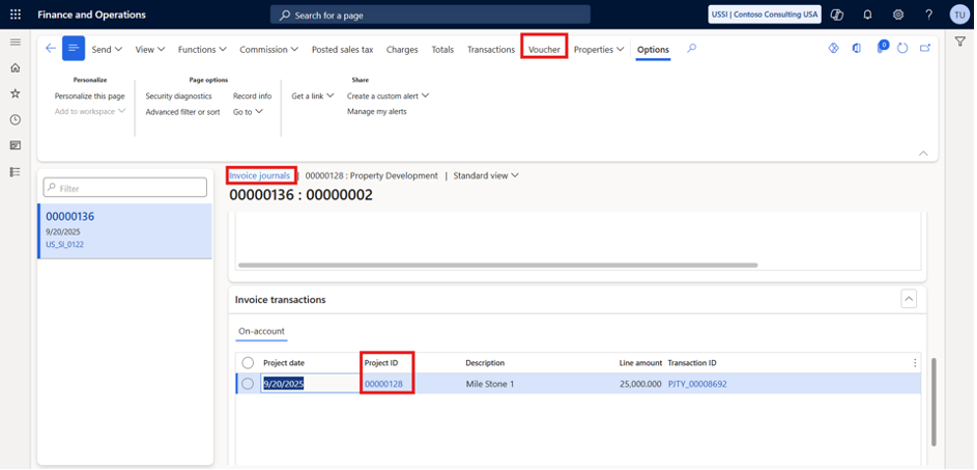Open page in new window
The image size is (977, 470).
(x=925, y=48)
